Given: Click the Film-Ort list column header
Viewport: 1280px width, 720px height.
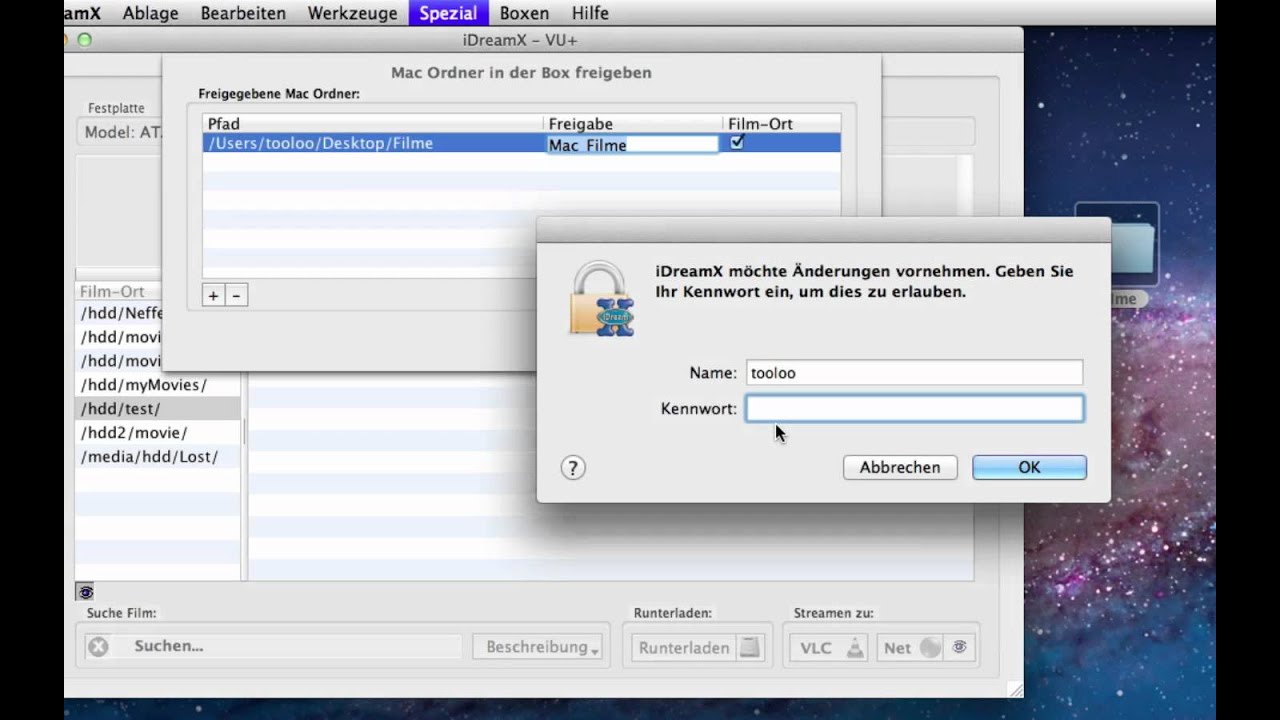Looking at the screenshot, I should (119, 291).
